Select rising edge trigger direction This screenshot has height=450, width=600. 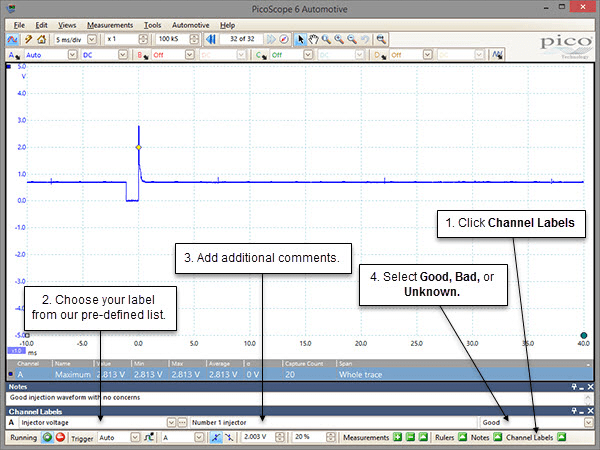click(x=216, y=437)
